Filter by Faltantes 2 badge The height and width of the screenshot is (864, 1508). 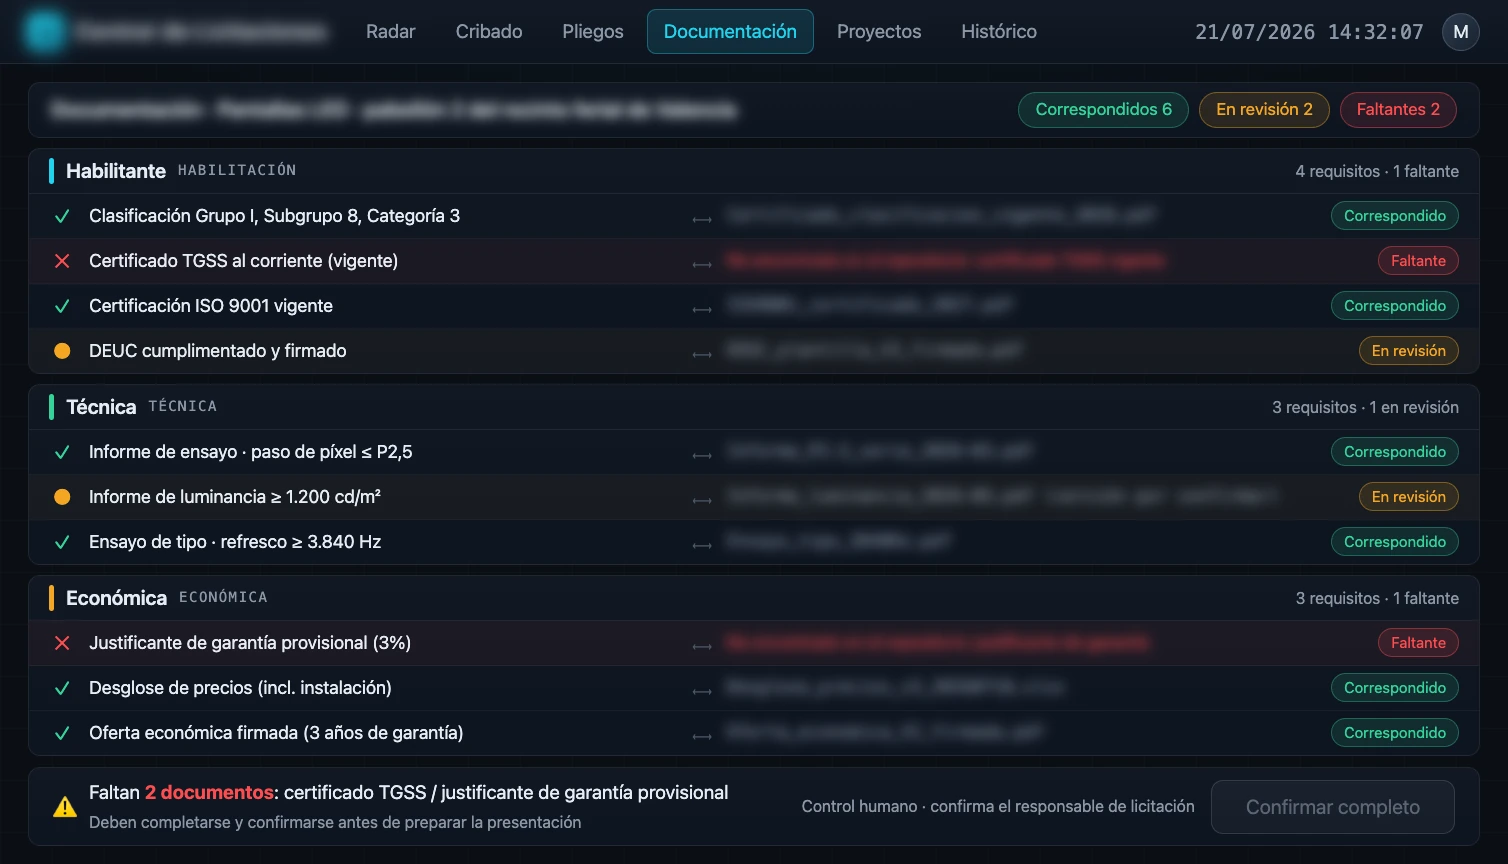coord(1398,110)
